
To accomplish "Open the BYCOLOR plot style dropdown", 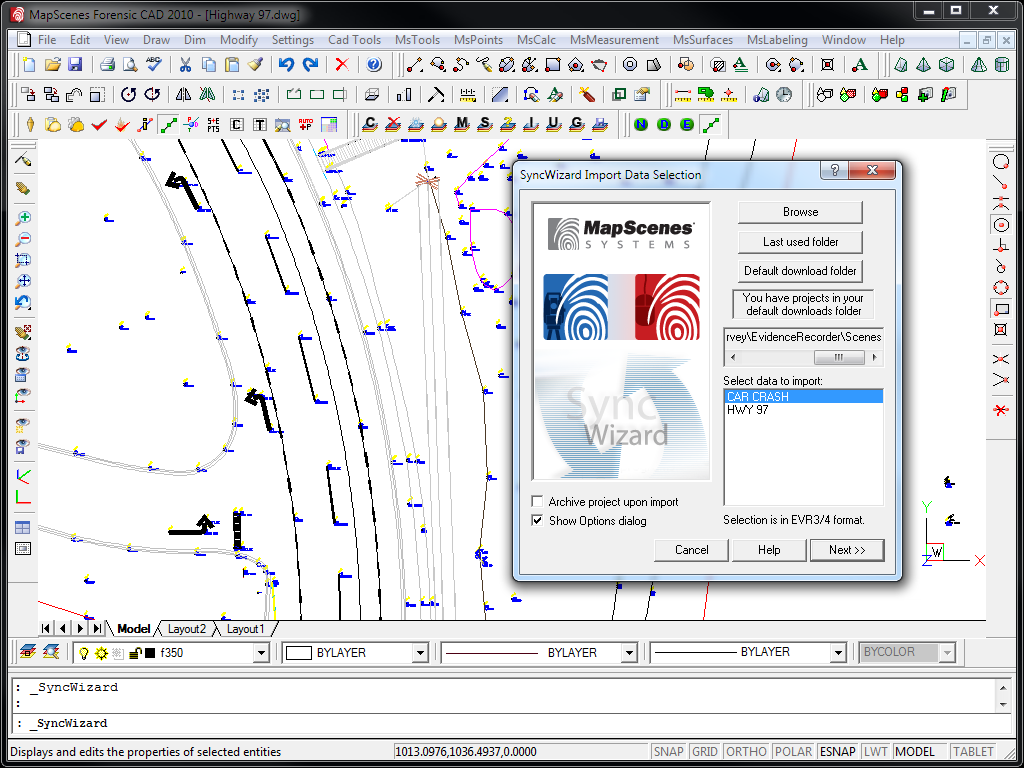I will [948, 652].
